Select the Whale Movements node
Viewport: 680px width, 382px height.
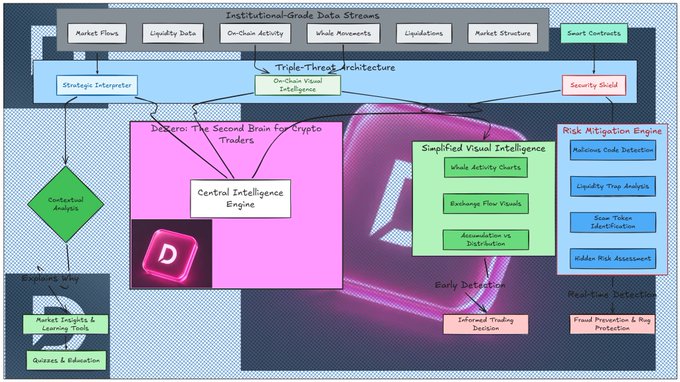pos(343,33)
